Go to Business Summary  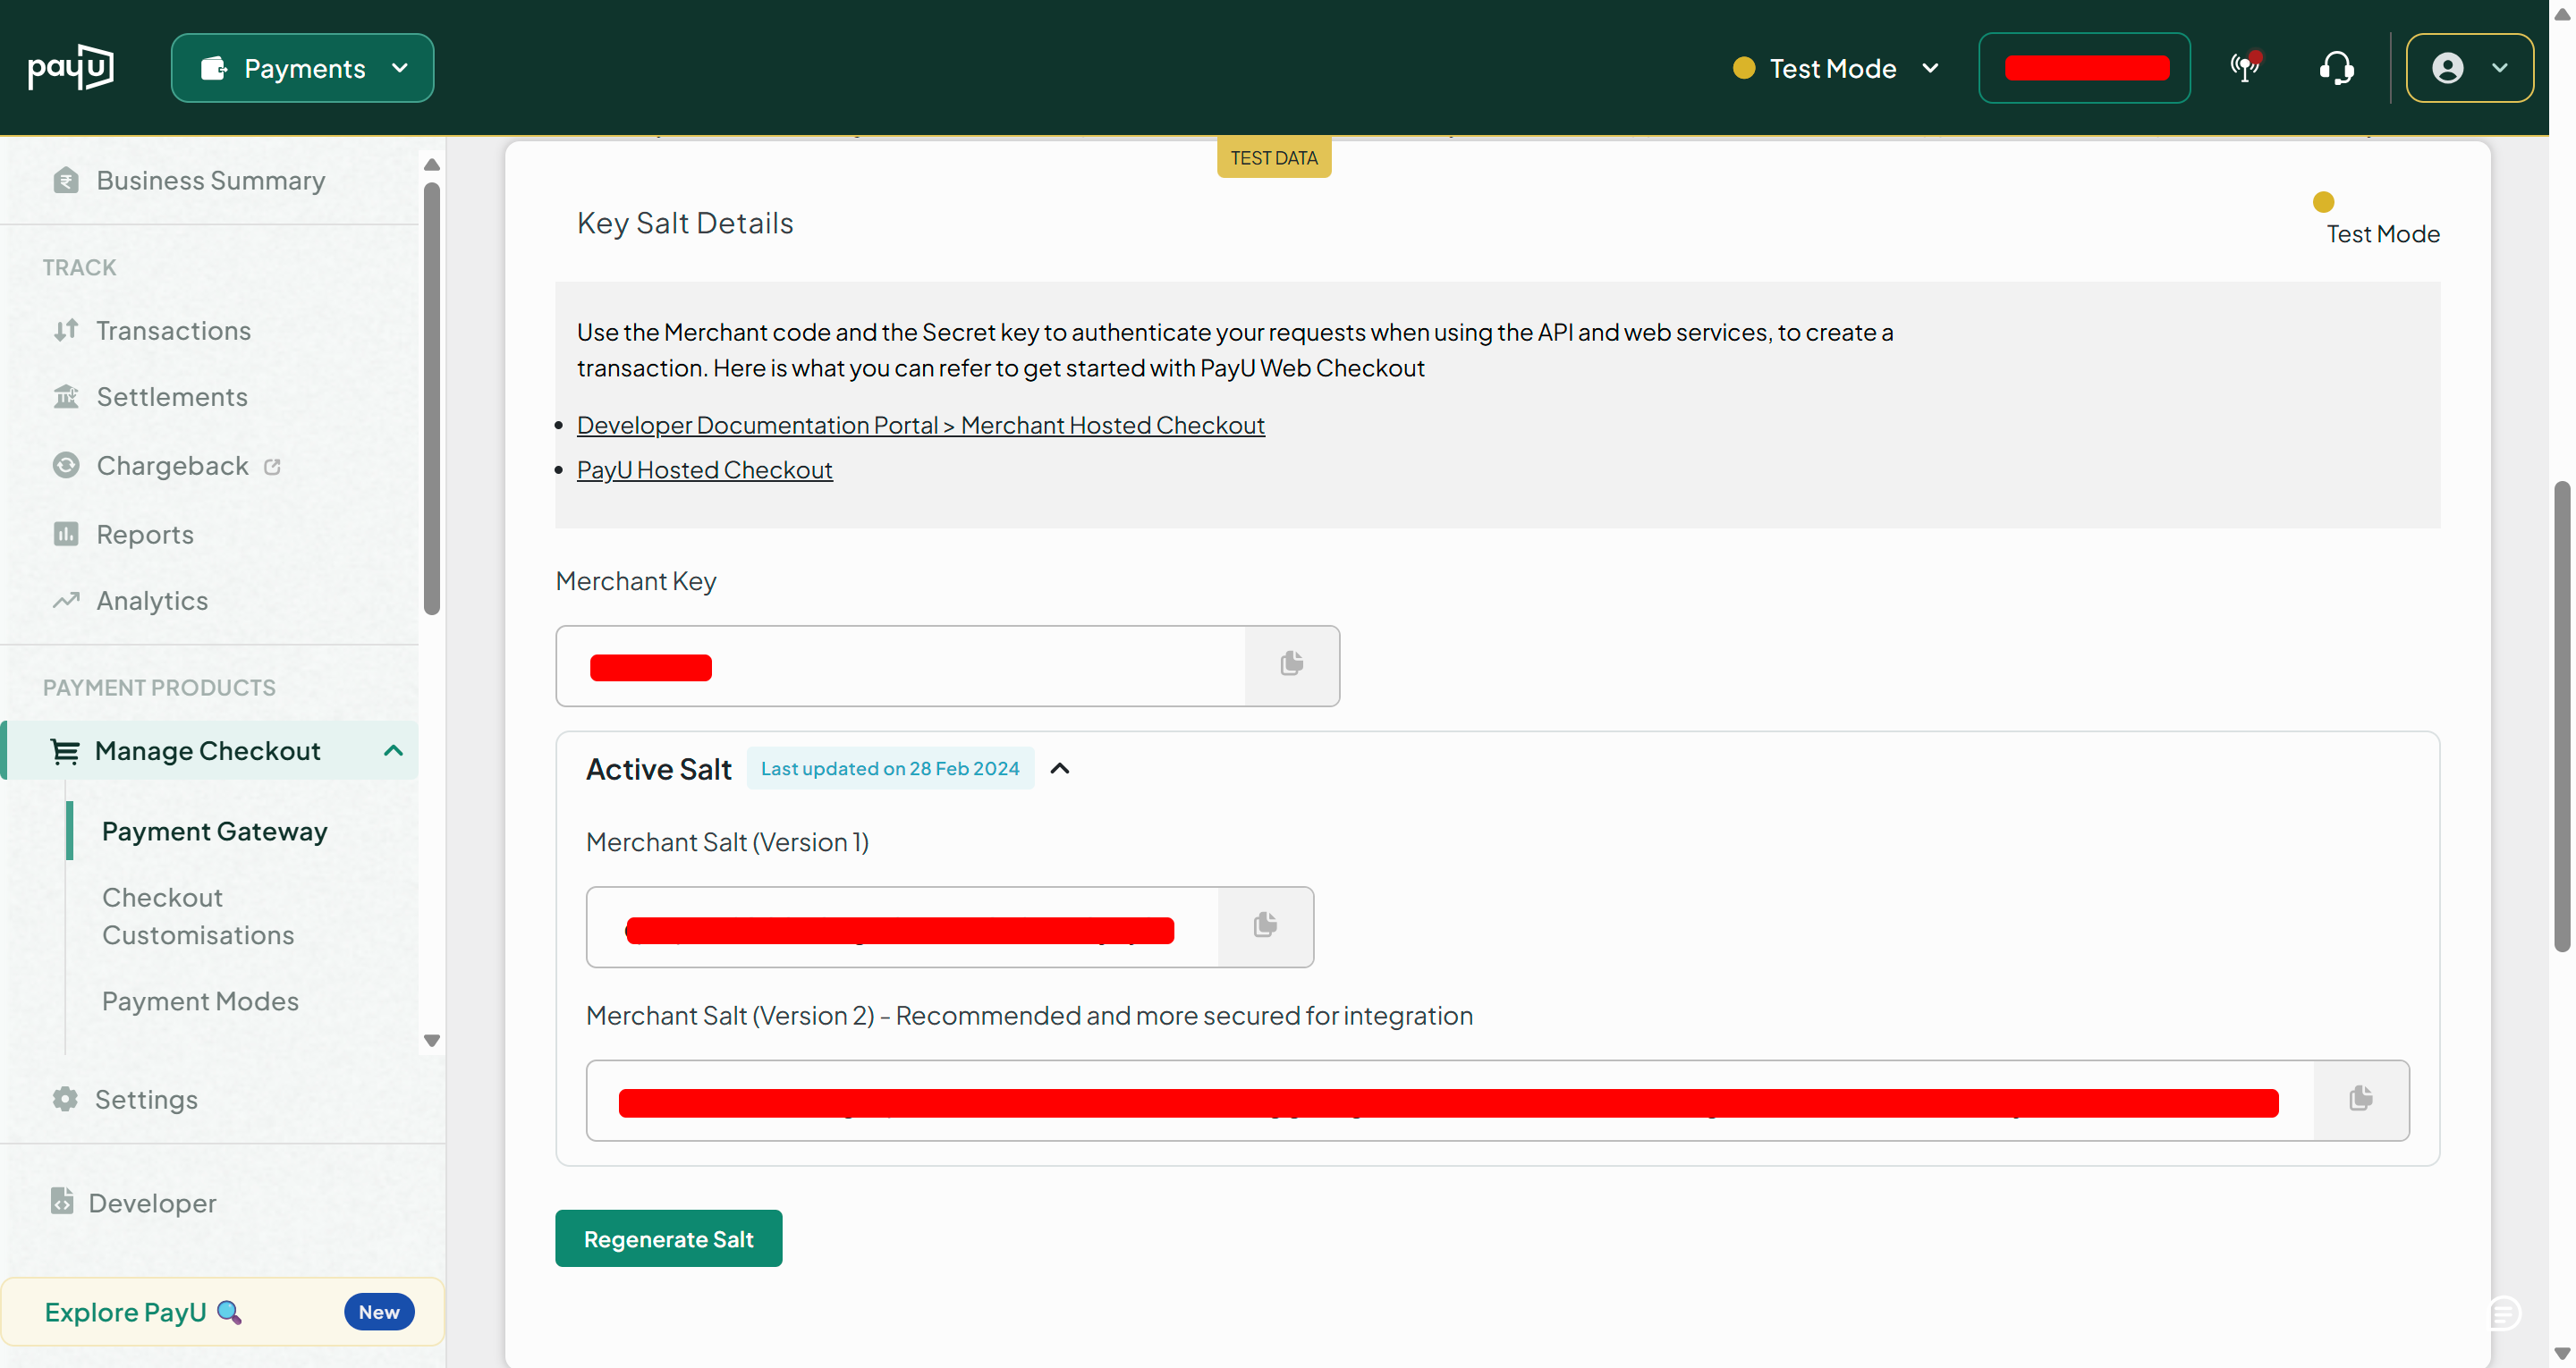(210, 180)
